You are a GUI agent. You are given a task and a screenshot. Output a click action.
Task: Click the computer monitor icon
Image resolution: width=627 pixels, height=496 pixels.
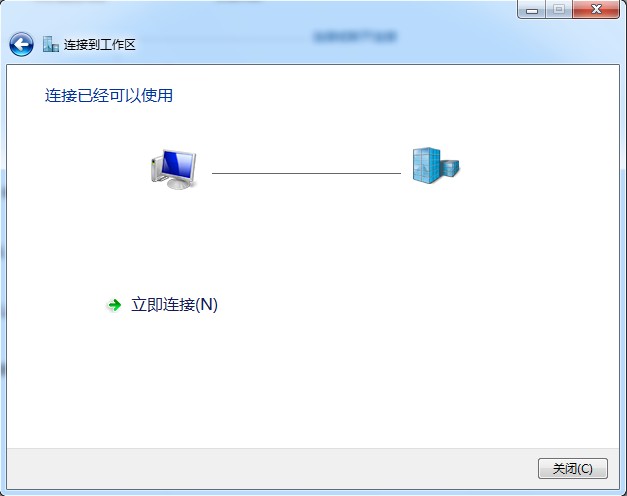[174, 170]
